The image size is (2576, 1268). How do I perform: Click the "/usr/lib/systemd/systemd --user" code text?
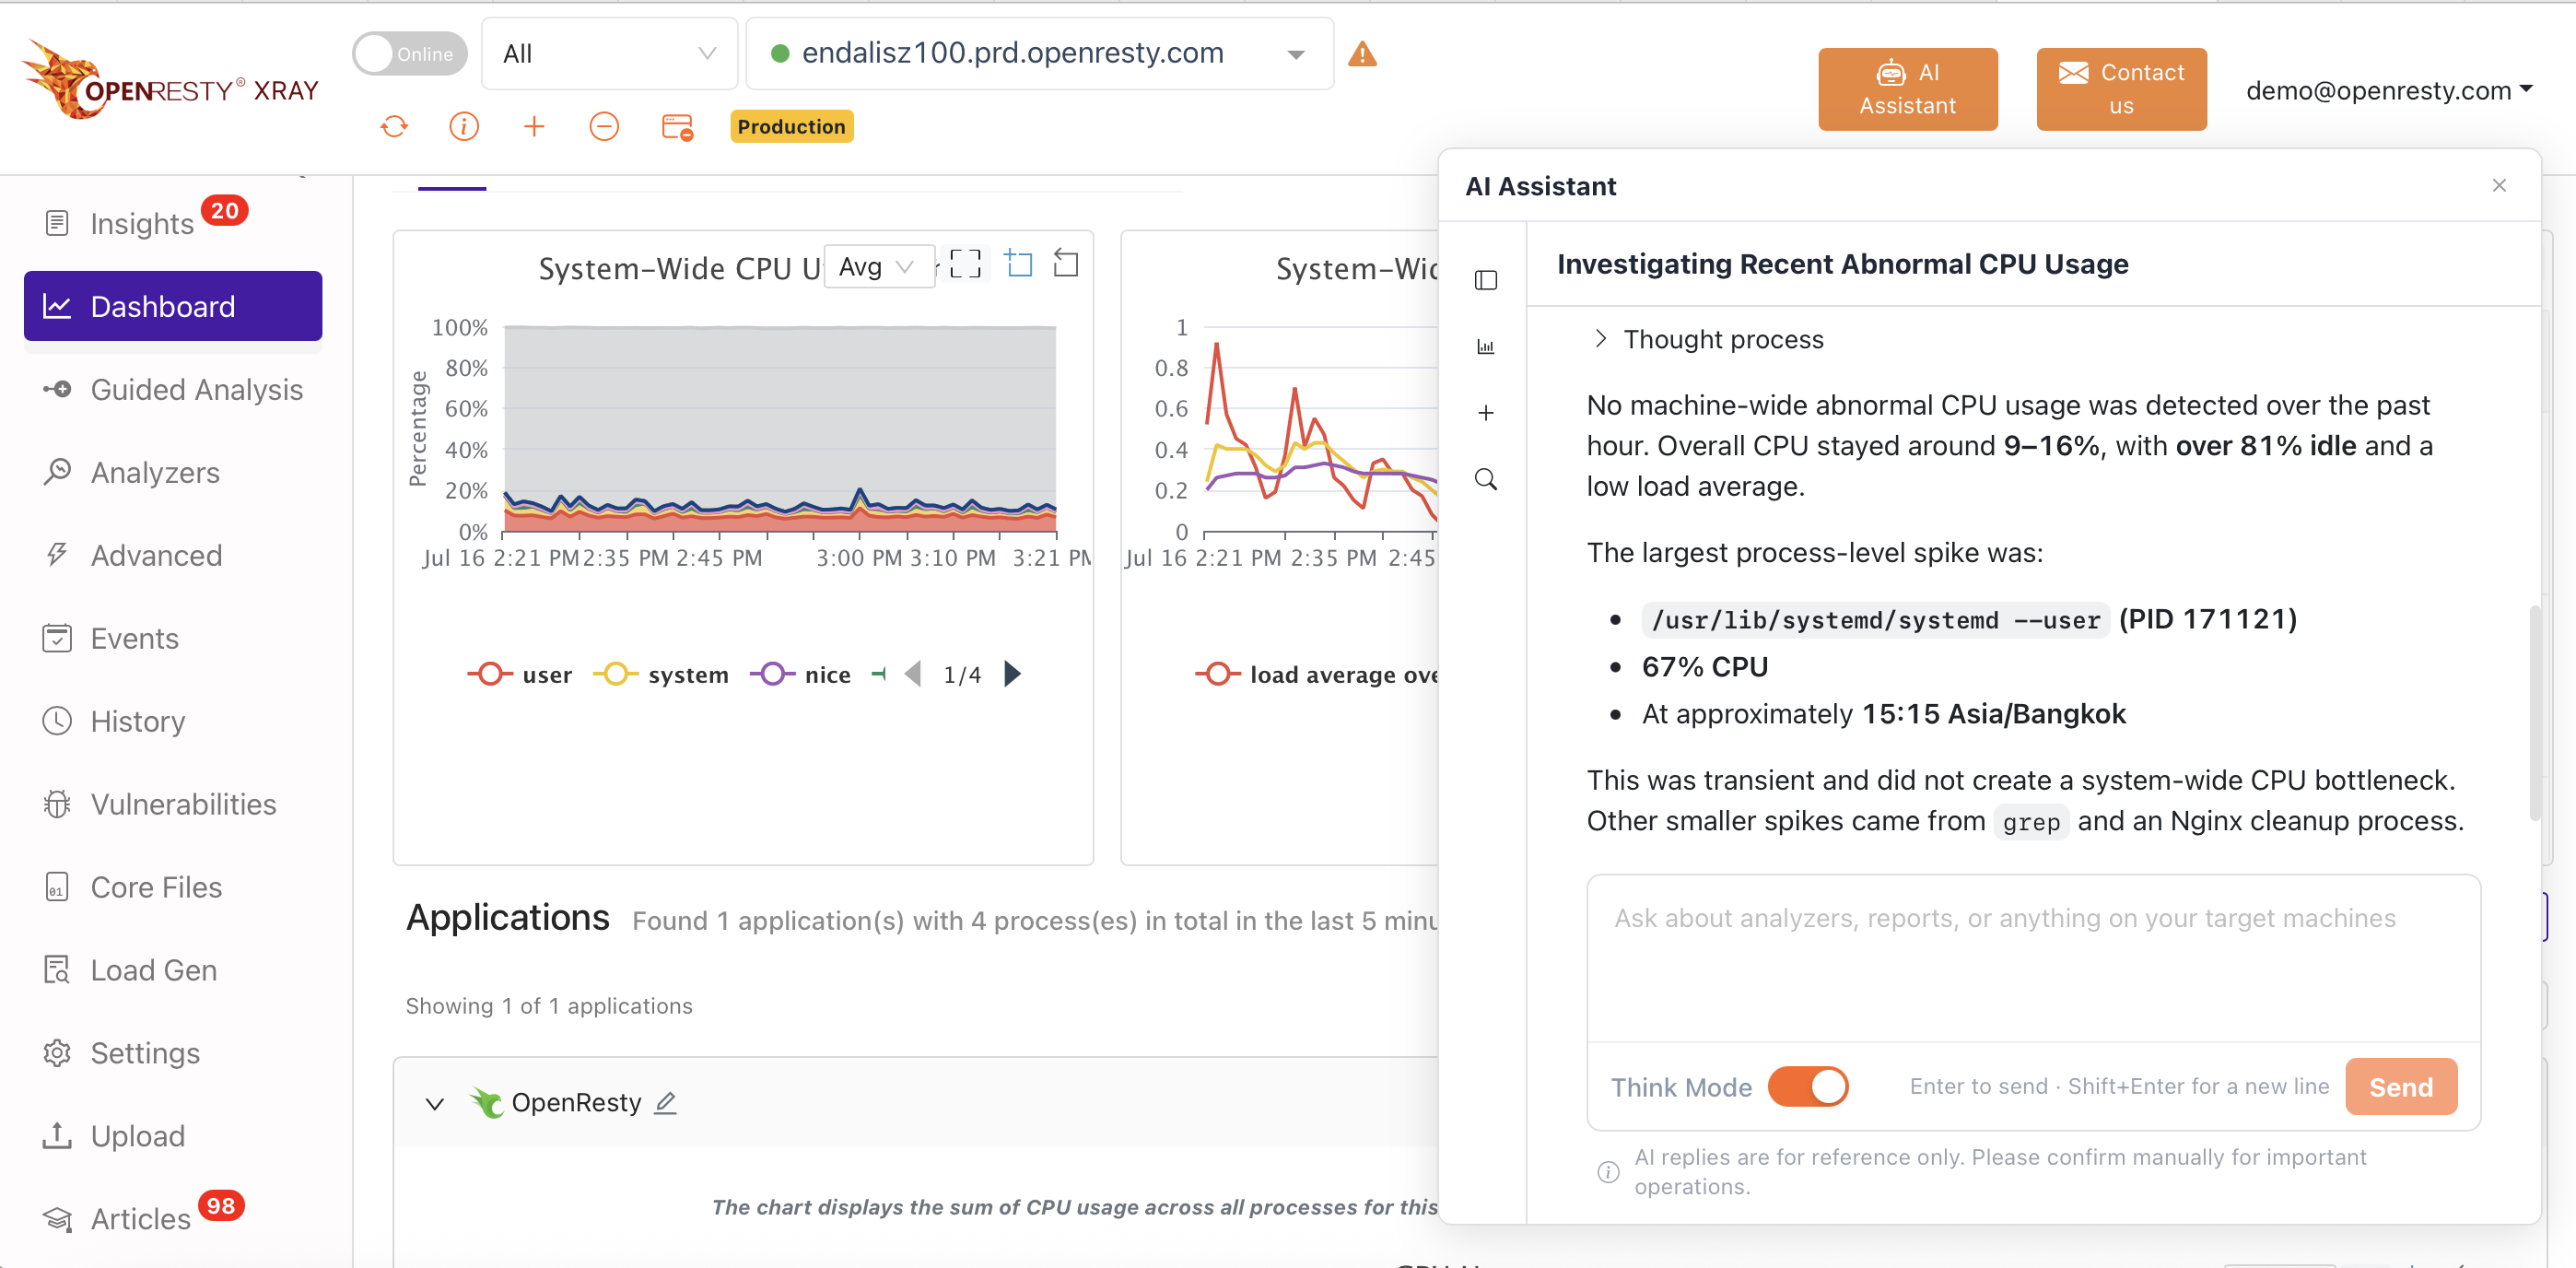(1875, 620)
